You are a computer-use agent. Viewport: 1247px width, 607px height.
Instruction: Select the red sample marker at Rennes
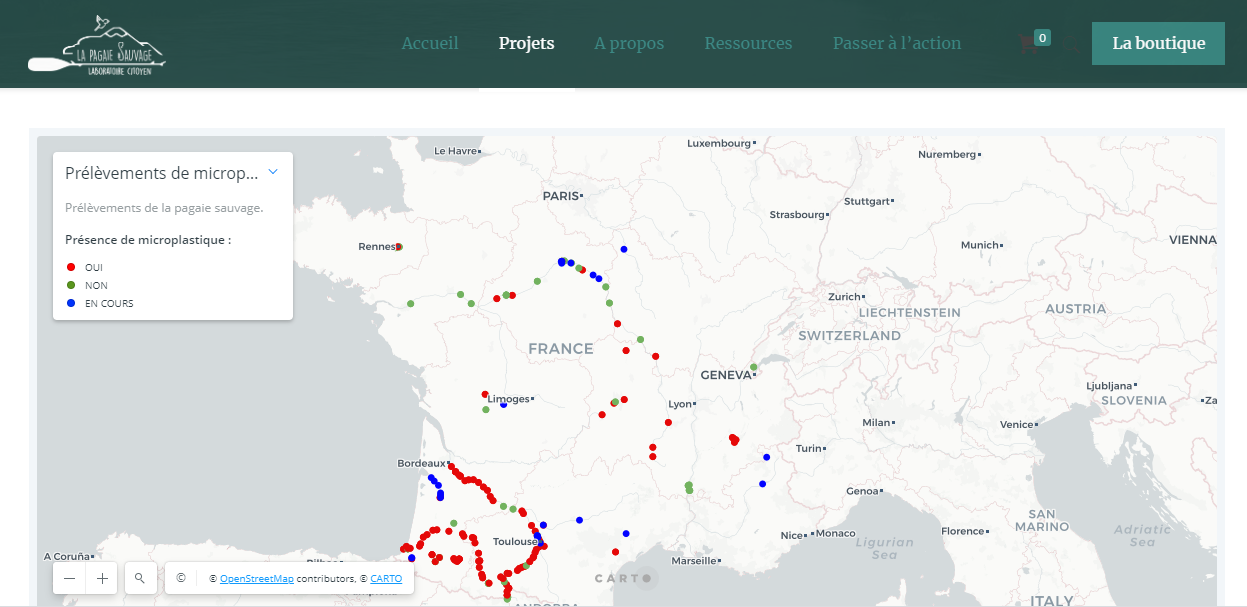[399, 246]
